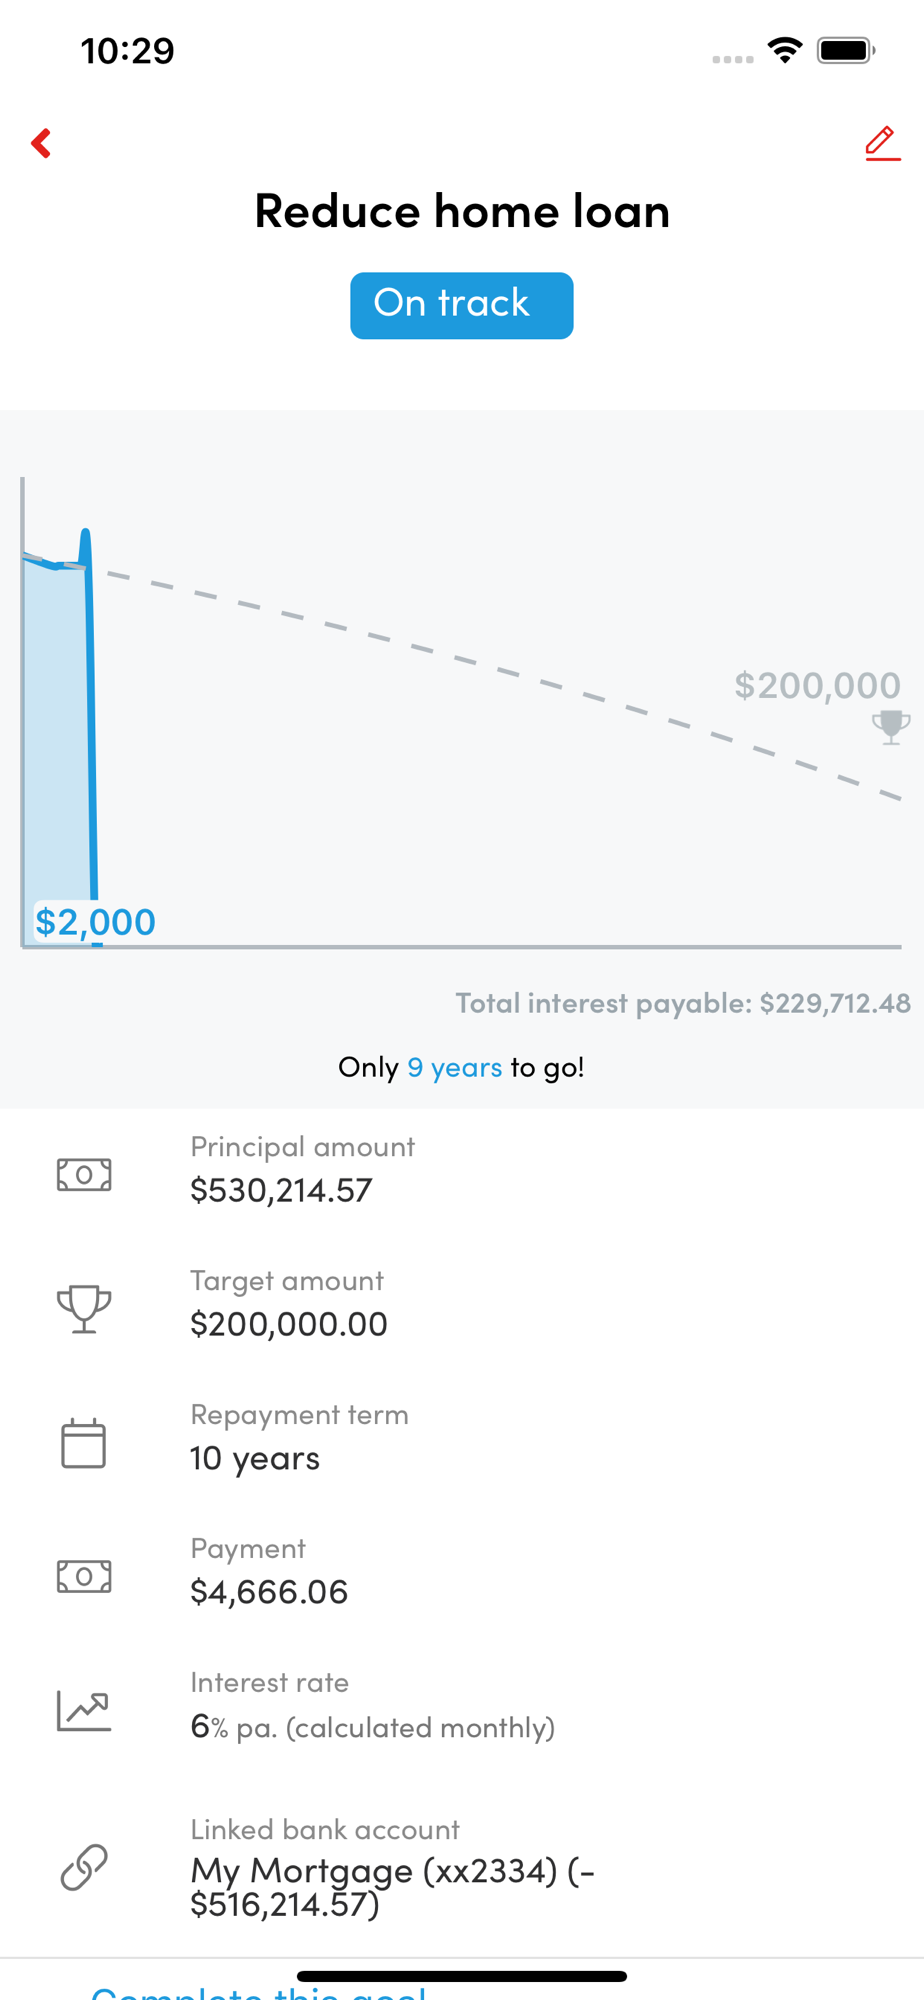Select the Payment value $4,666.06
The height and width of the screenshot is (2000, 924).
[269, 1592]
